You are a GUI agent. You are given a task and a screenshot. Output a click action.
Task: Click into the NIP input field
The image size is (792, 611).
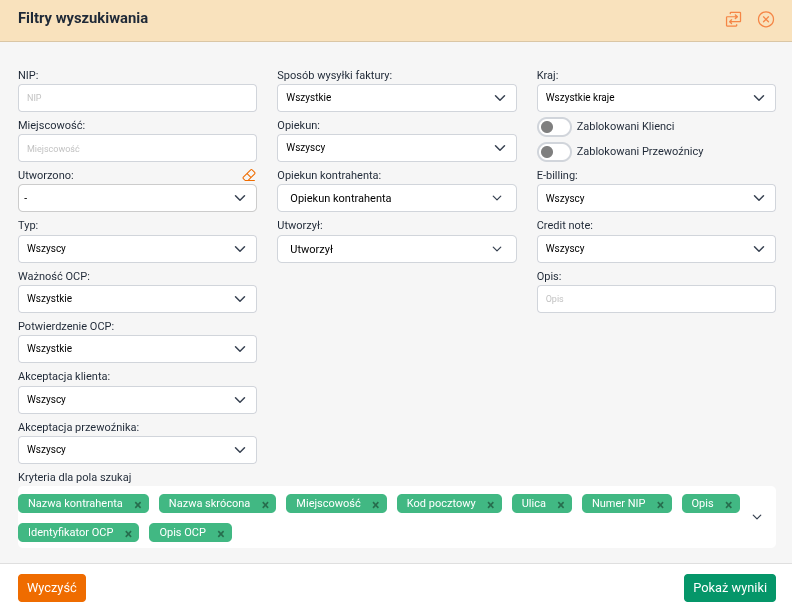pos(137,98)
